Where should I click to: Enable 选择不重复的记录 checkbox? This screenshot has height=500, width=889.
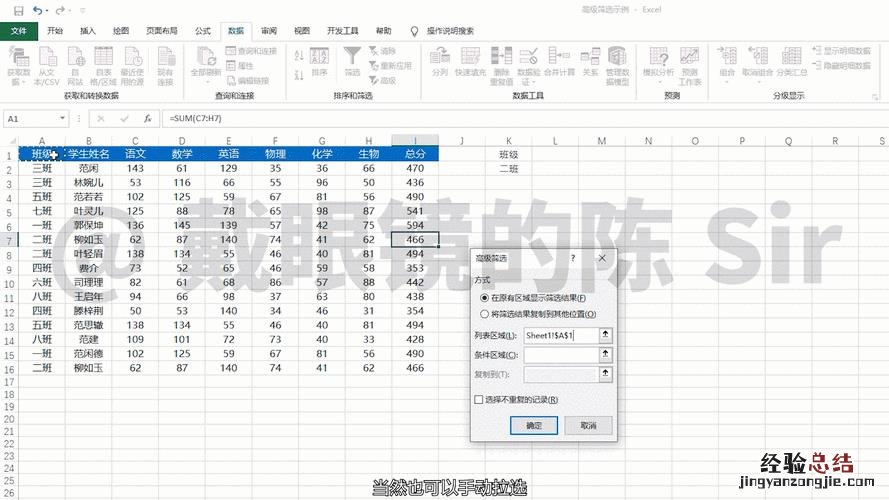[479, 400]
